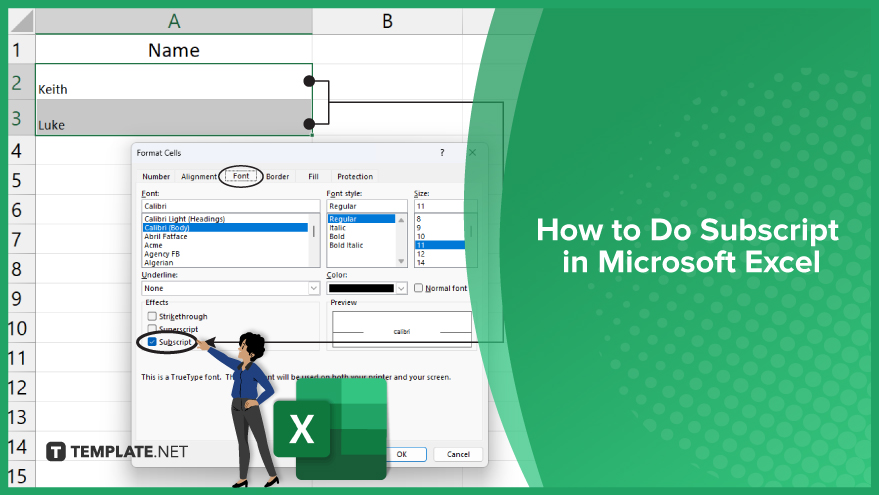Expand the Color dropdown arrow

pyautogui.click(x=401, y=288)
